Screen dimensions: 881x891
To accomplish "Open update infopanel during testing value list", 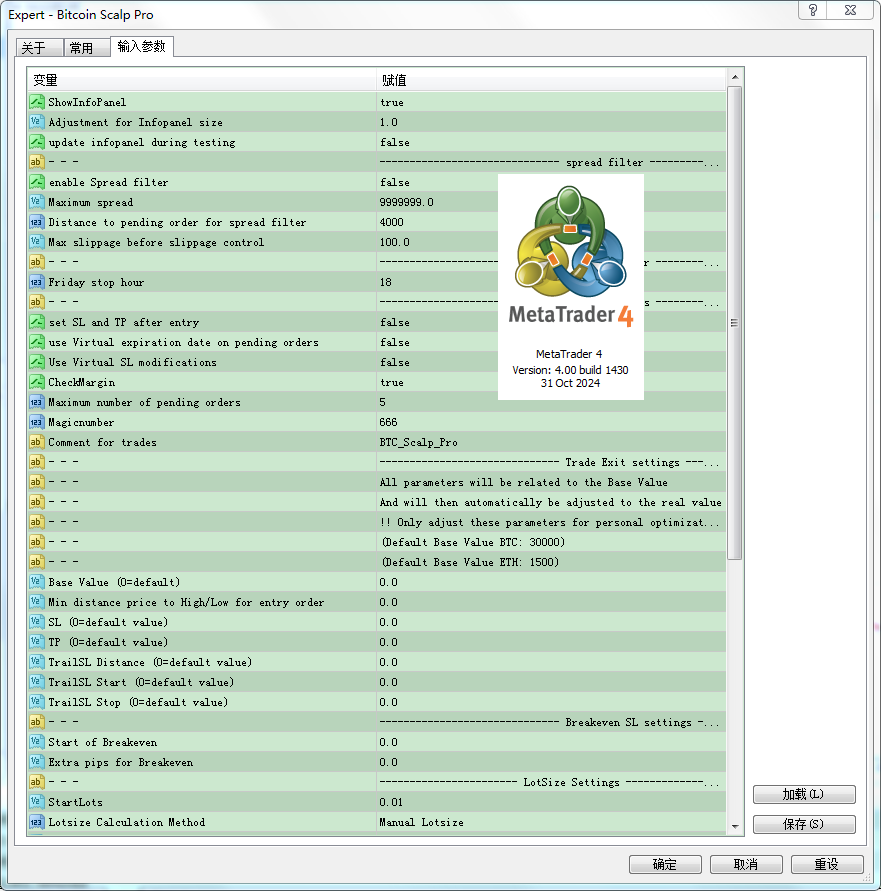I will pyautogui.click(x=550, y=142).
